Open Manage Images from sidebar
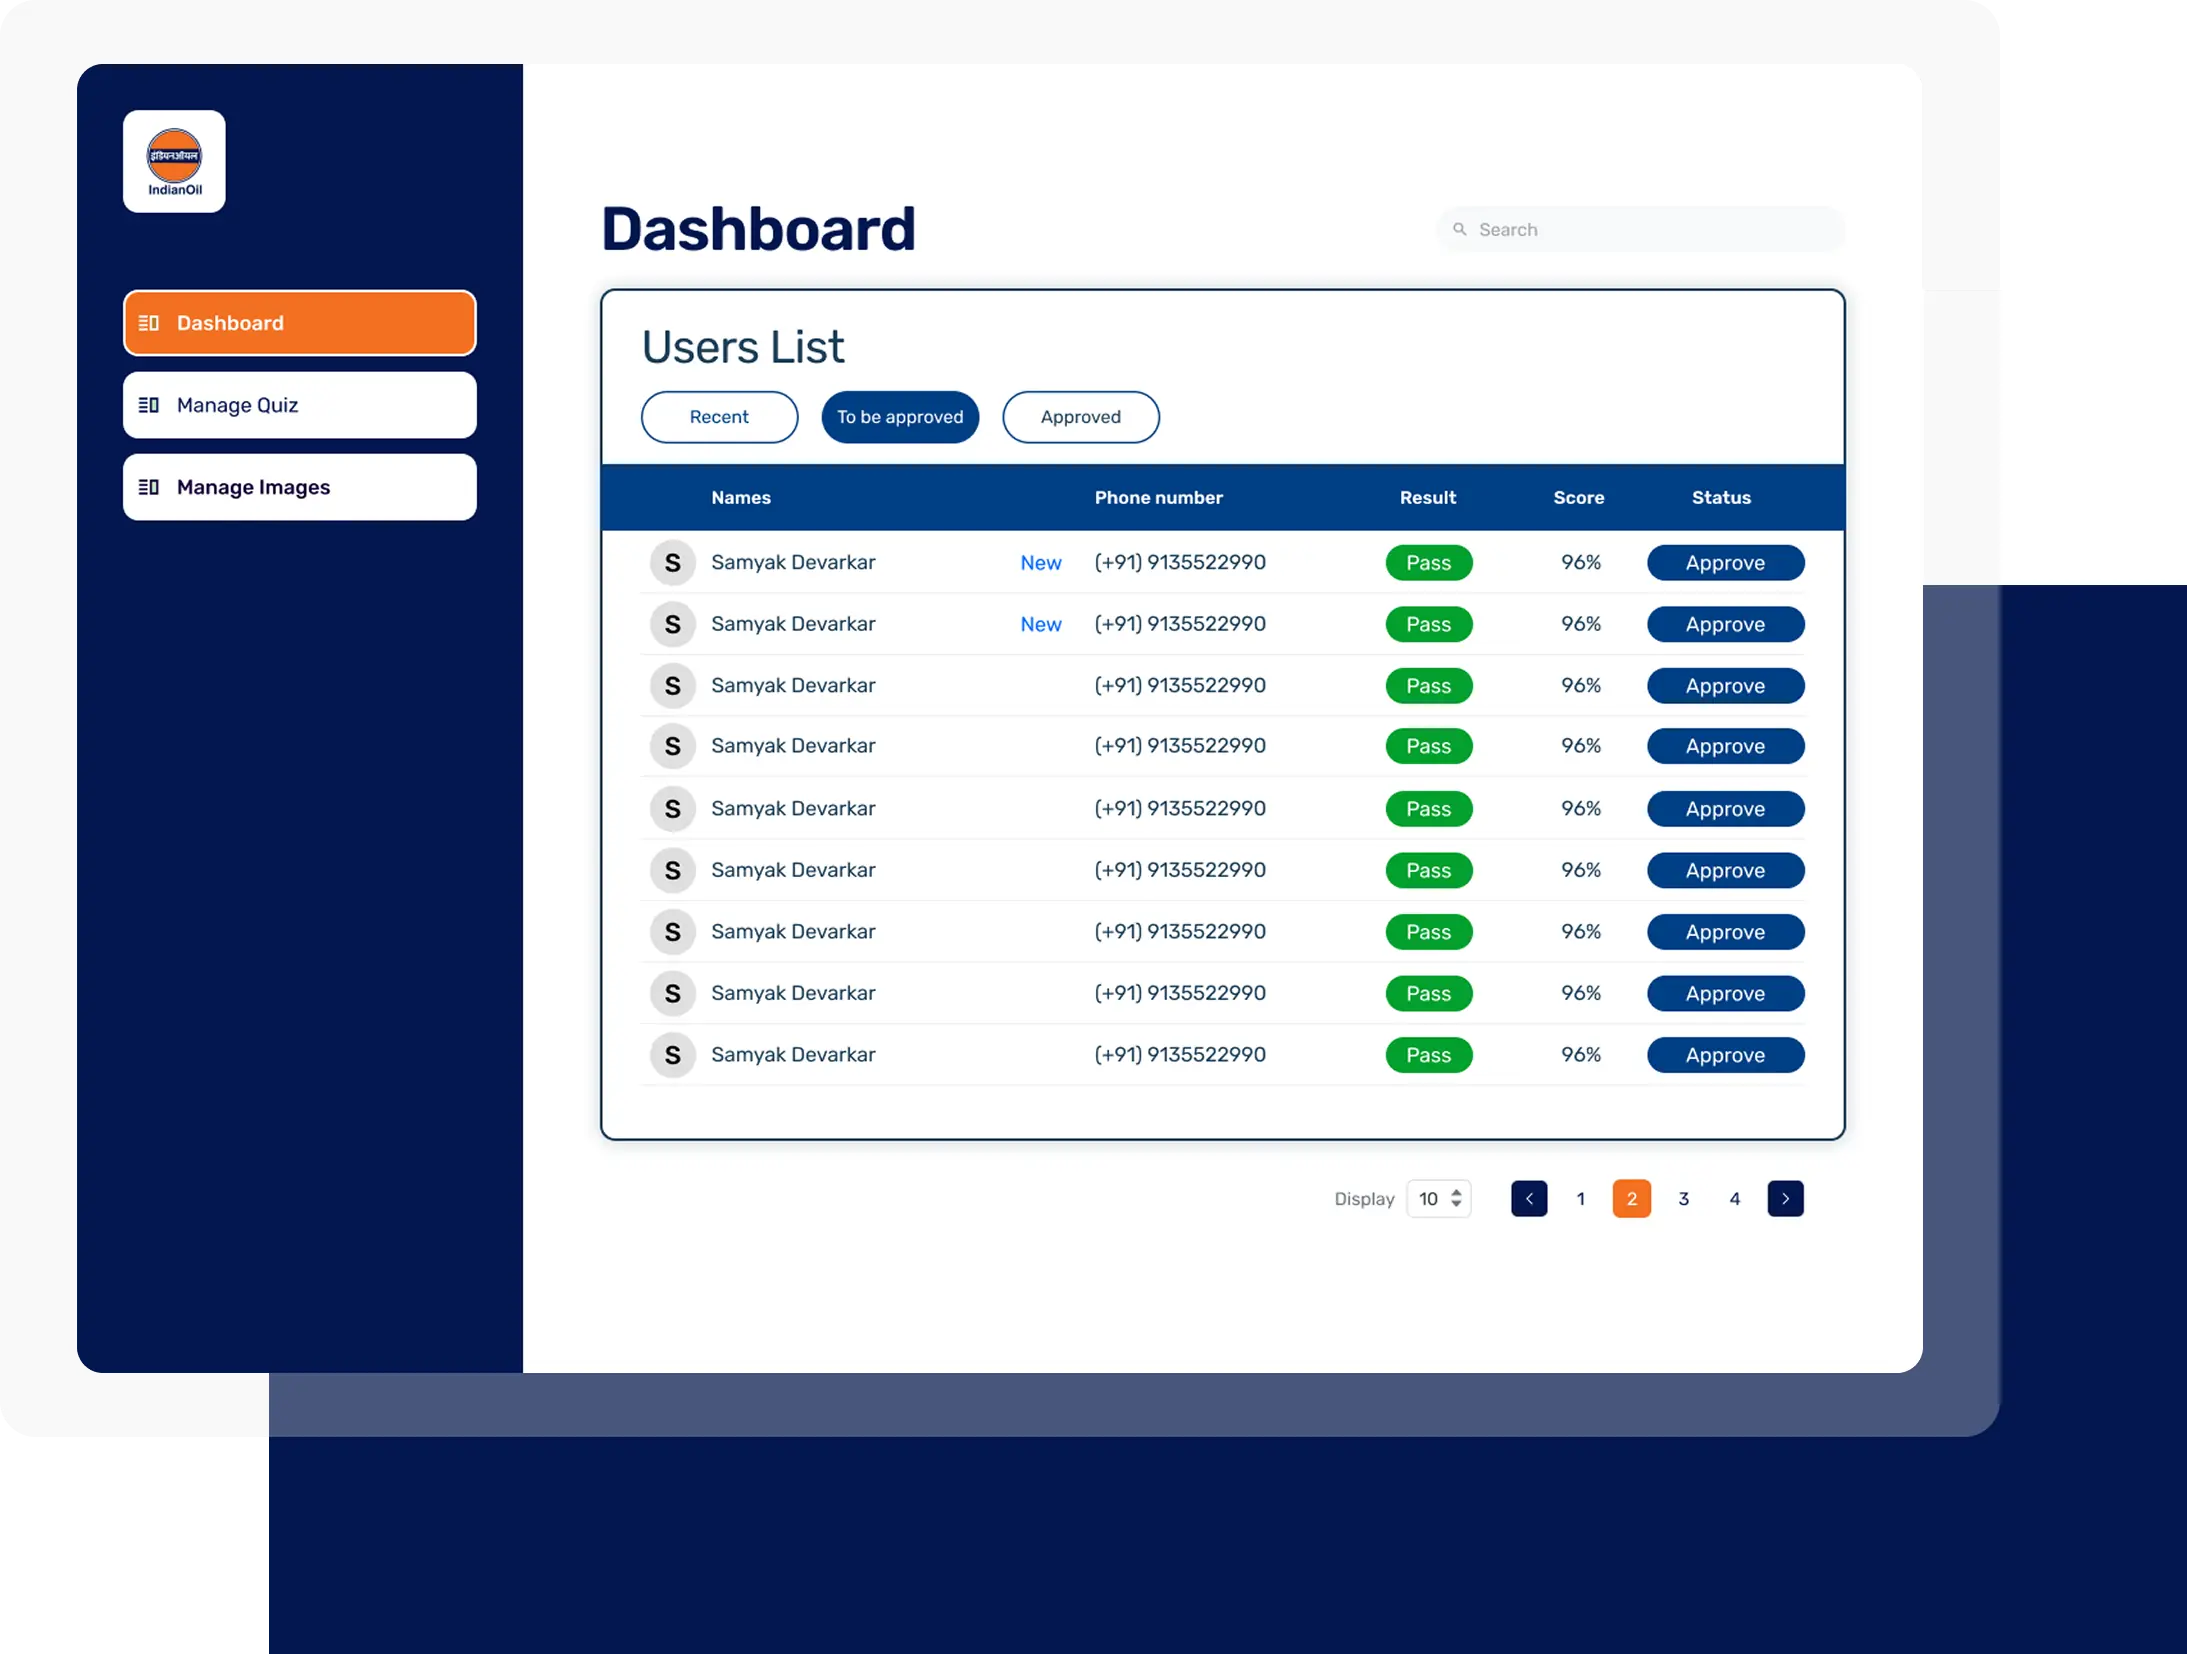Viewport: 2187px width, 1654px height. [300, 487]
